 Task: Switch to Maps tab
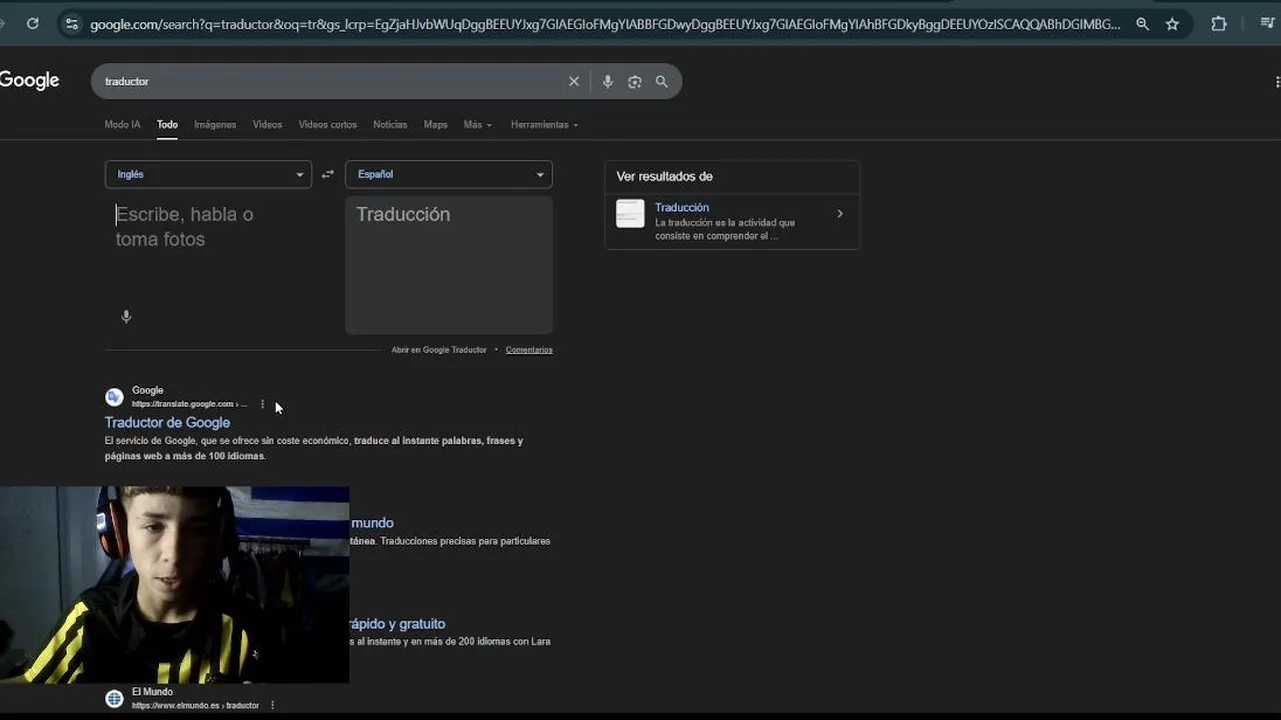pyautogui.click(x=435, y=125)
